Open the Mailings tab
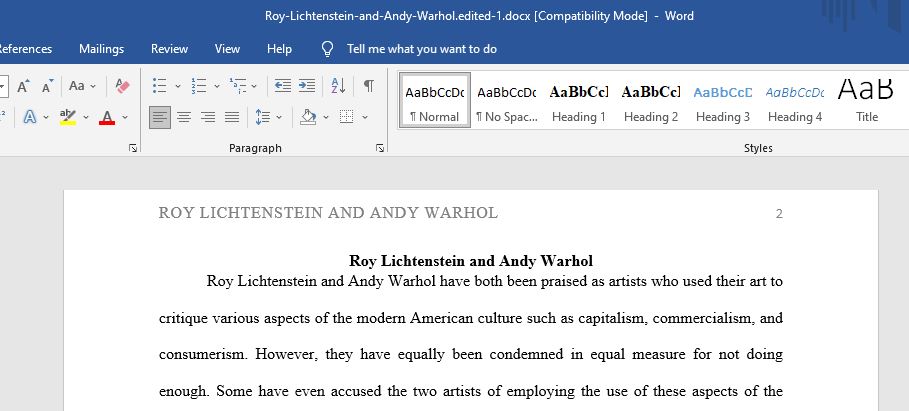This screenshot has height=411, width=909. coord(101,49)
